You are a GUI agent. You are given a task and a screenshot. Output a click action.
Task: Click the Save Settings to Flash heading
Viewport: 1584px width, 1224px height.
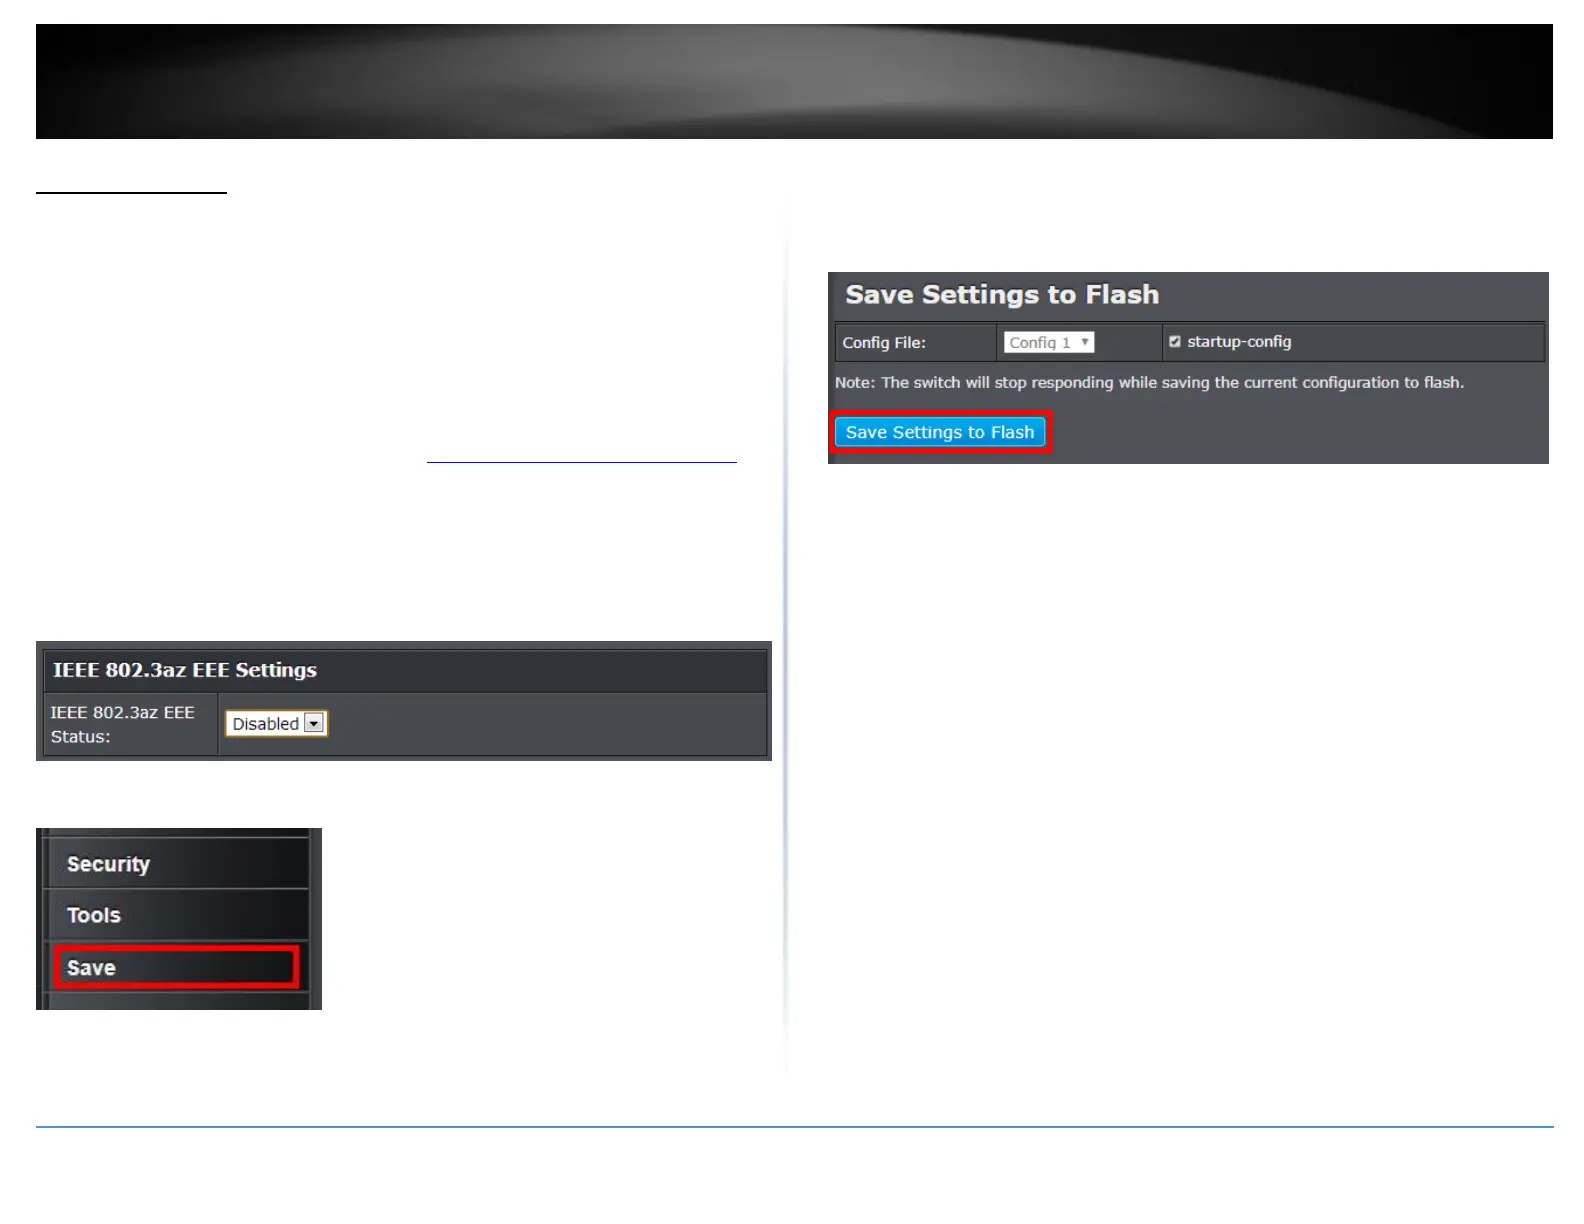[1002, 295]
